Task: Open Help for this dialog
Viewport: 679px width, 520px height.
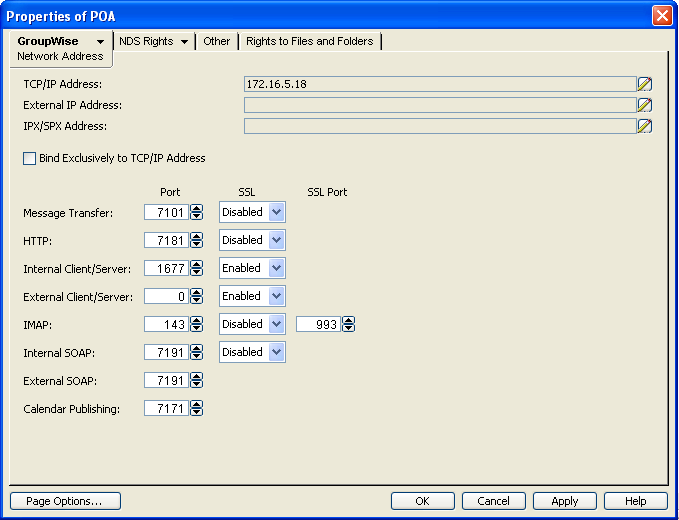Action: tap(636, 501)
